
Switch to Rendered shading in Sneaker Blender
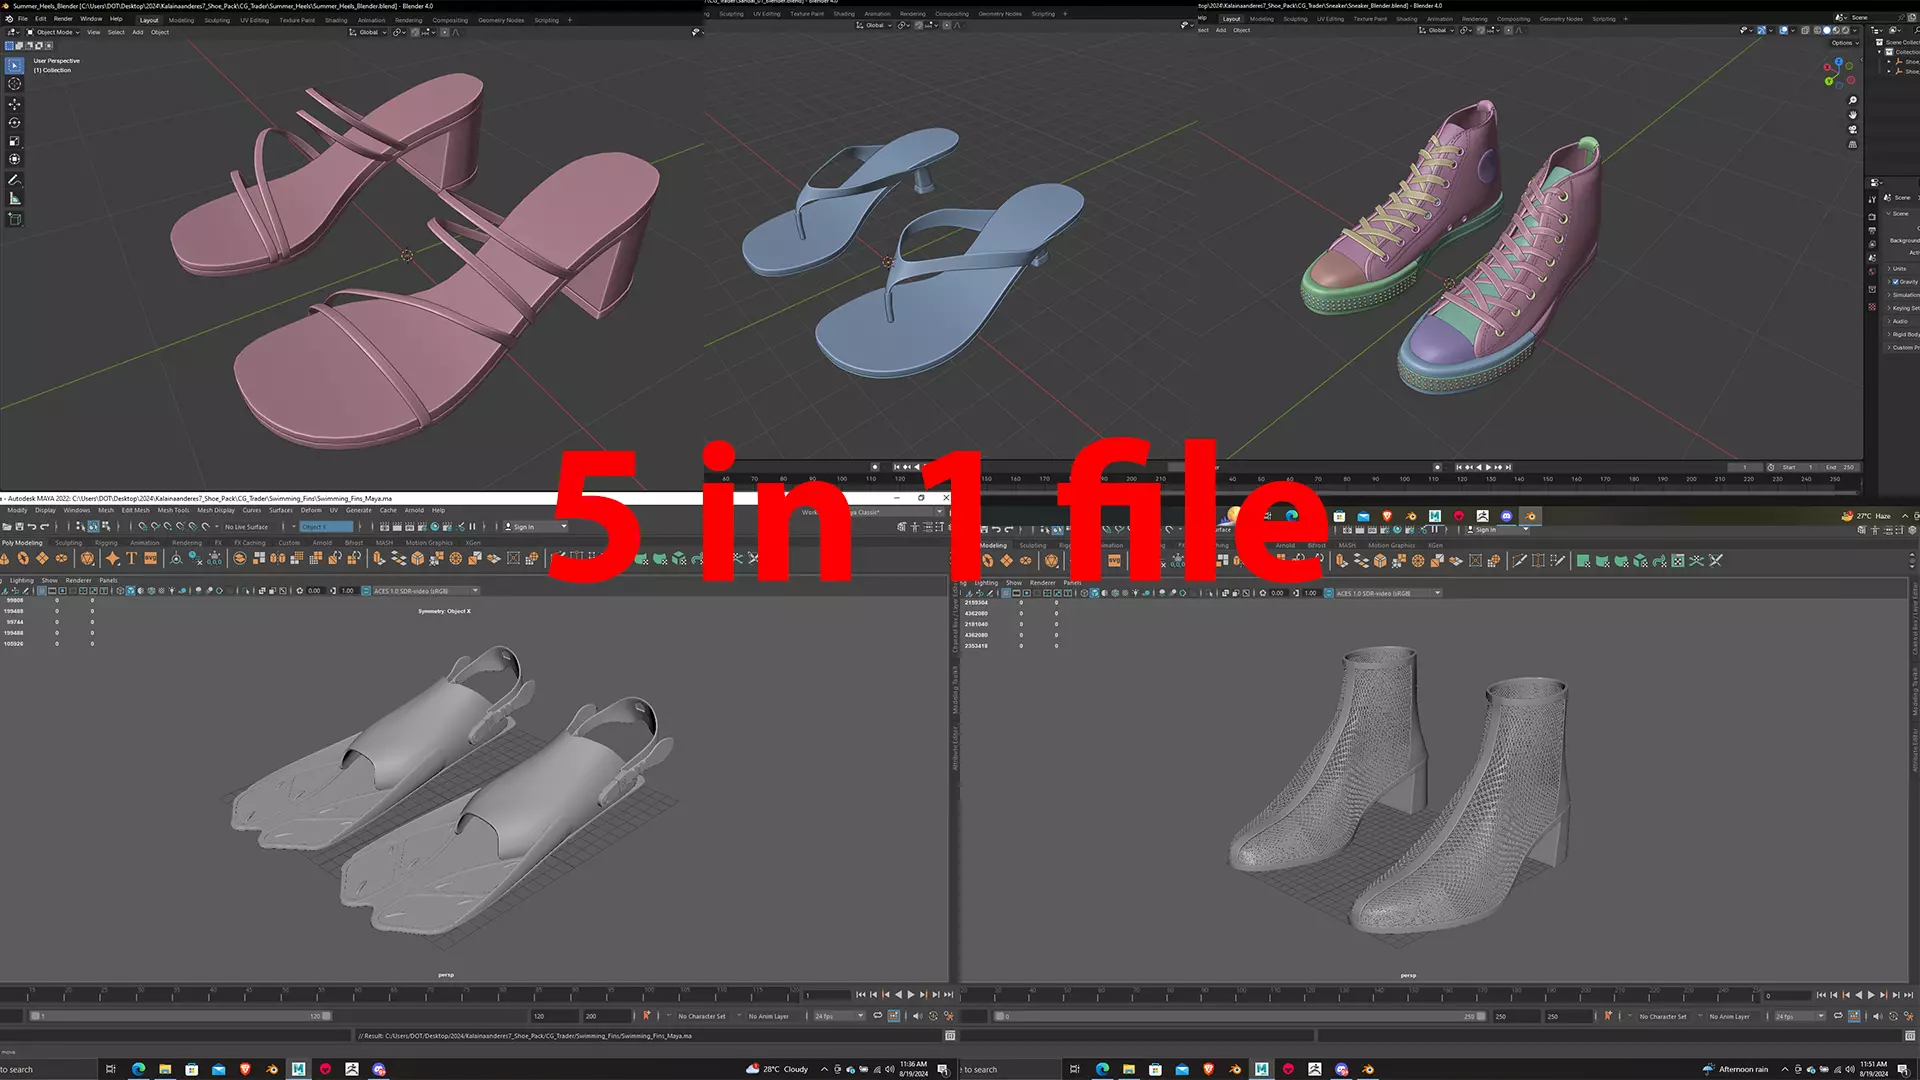click(1846, 31)
